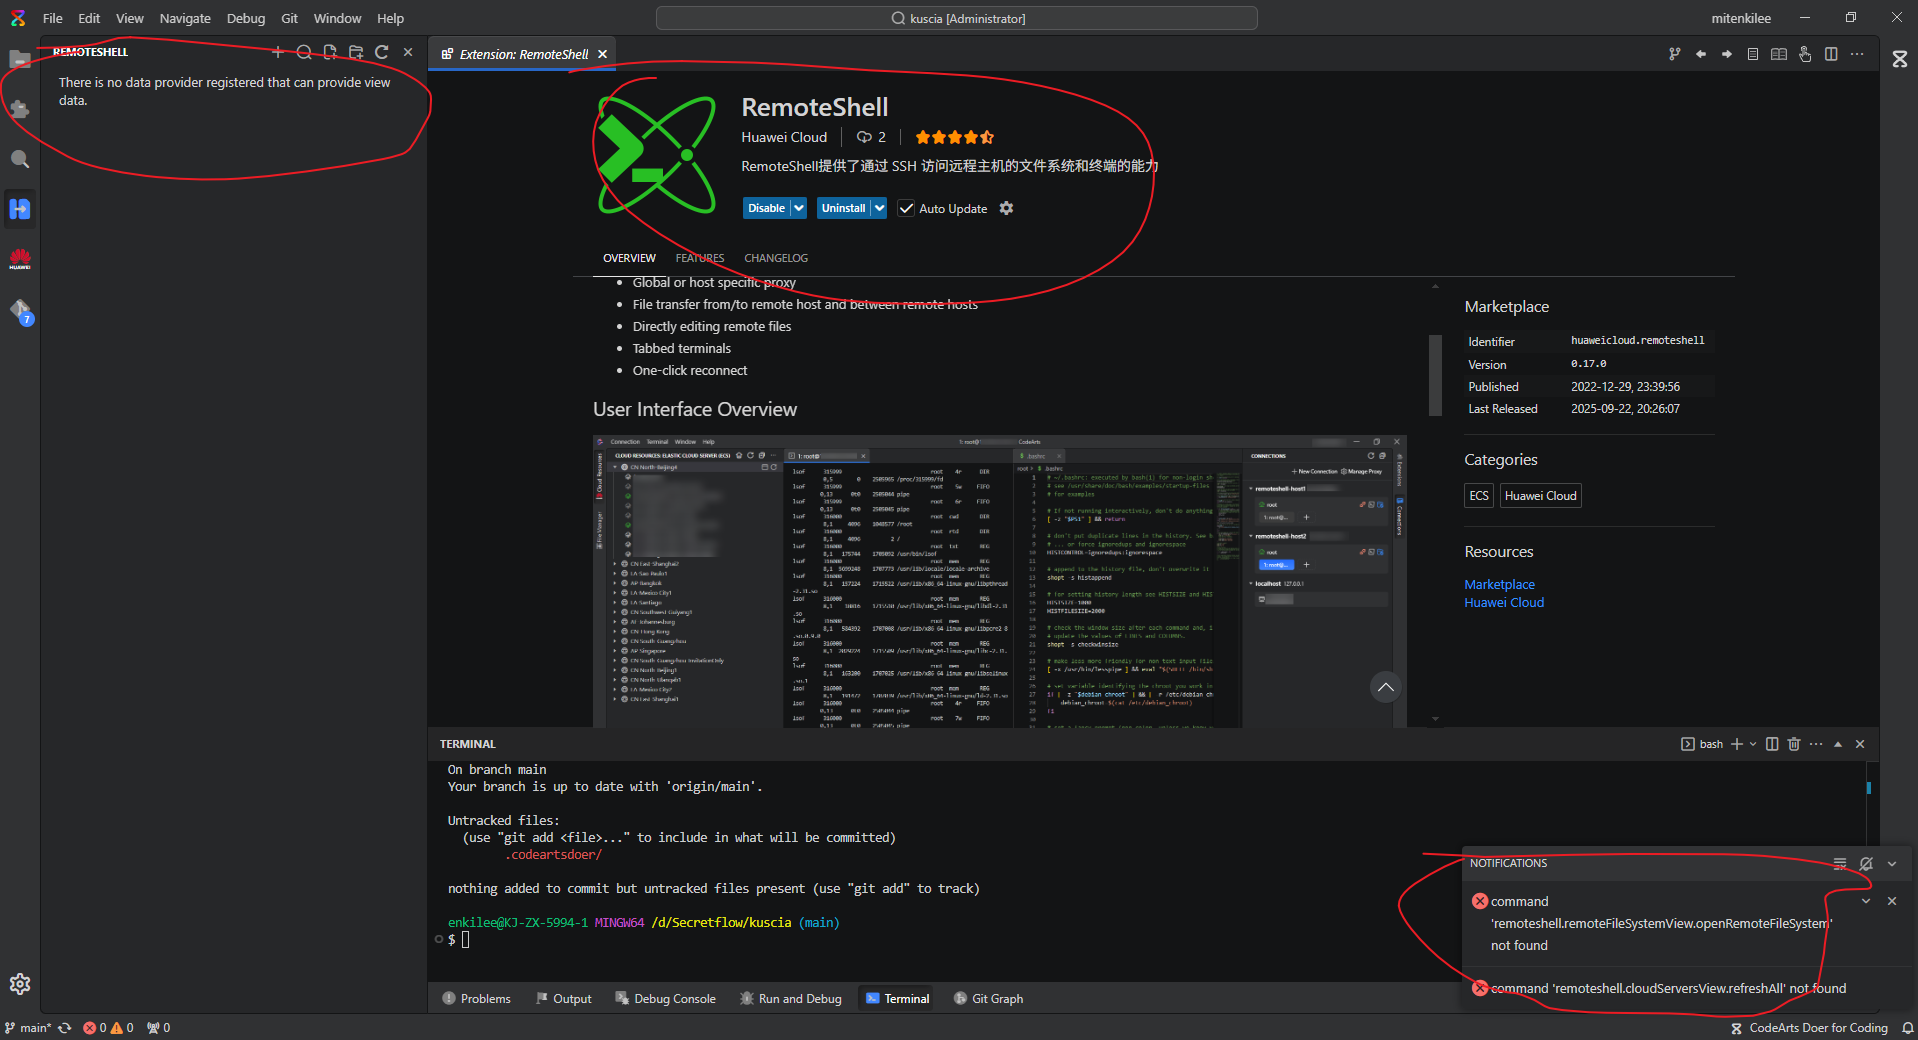
Task: Uninstall the RemoteShell extension
Action: pos(844,208)
